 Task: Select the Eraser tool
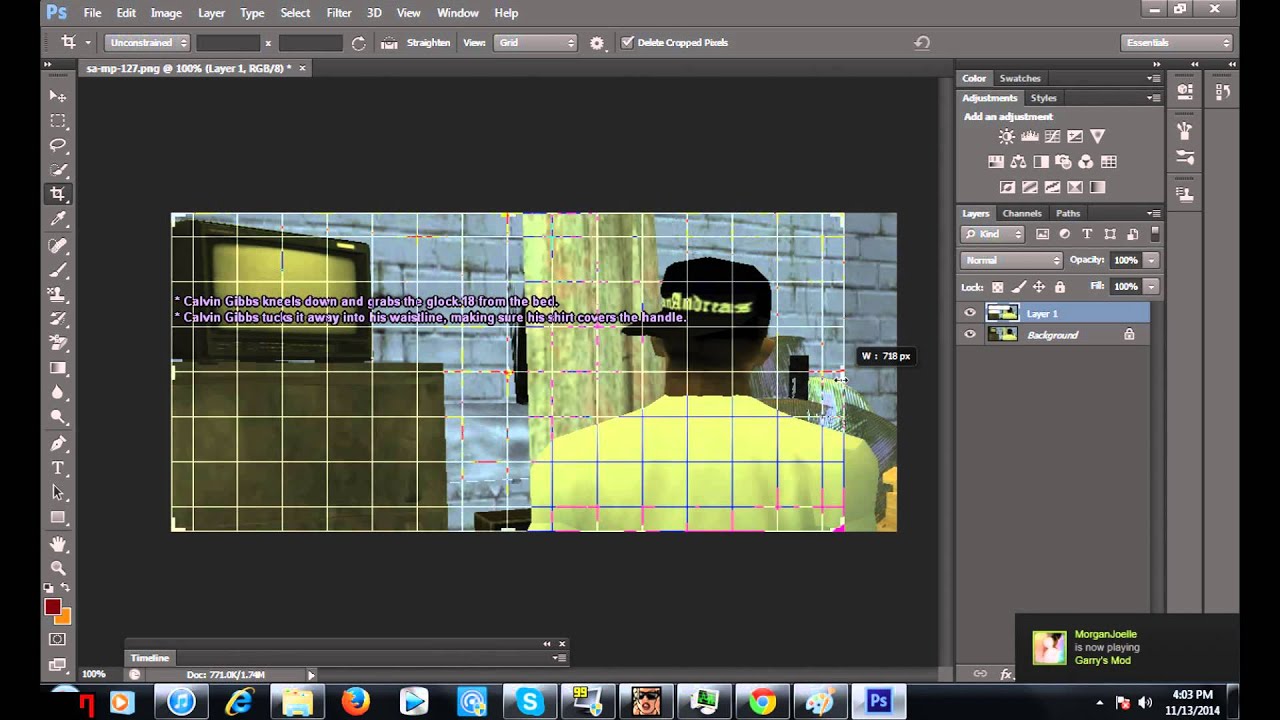coord(58,343)
